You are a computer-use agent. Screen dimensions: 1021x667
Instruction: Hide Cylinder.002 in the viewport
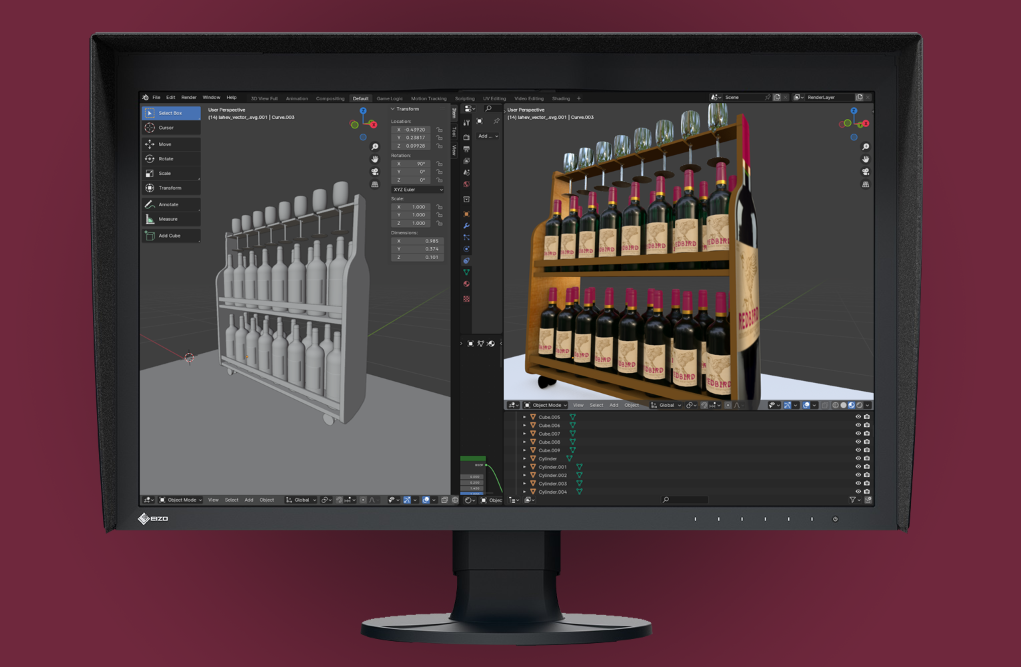tap(858, 475)
